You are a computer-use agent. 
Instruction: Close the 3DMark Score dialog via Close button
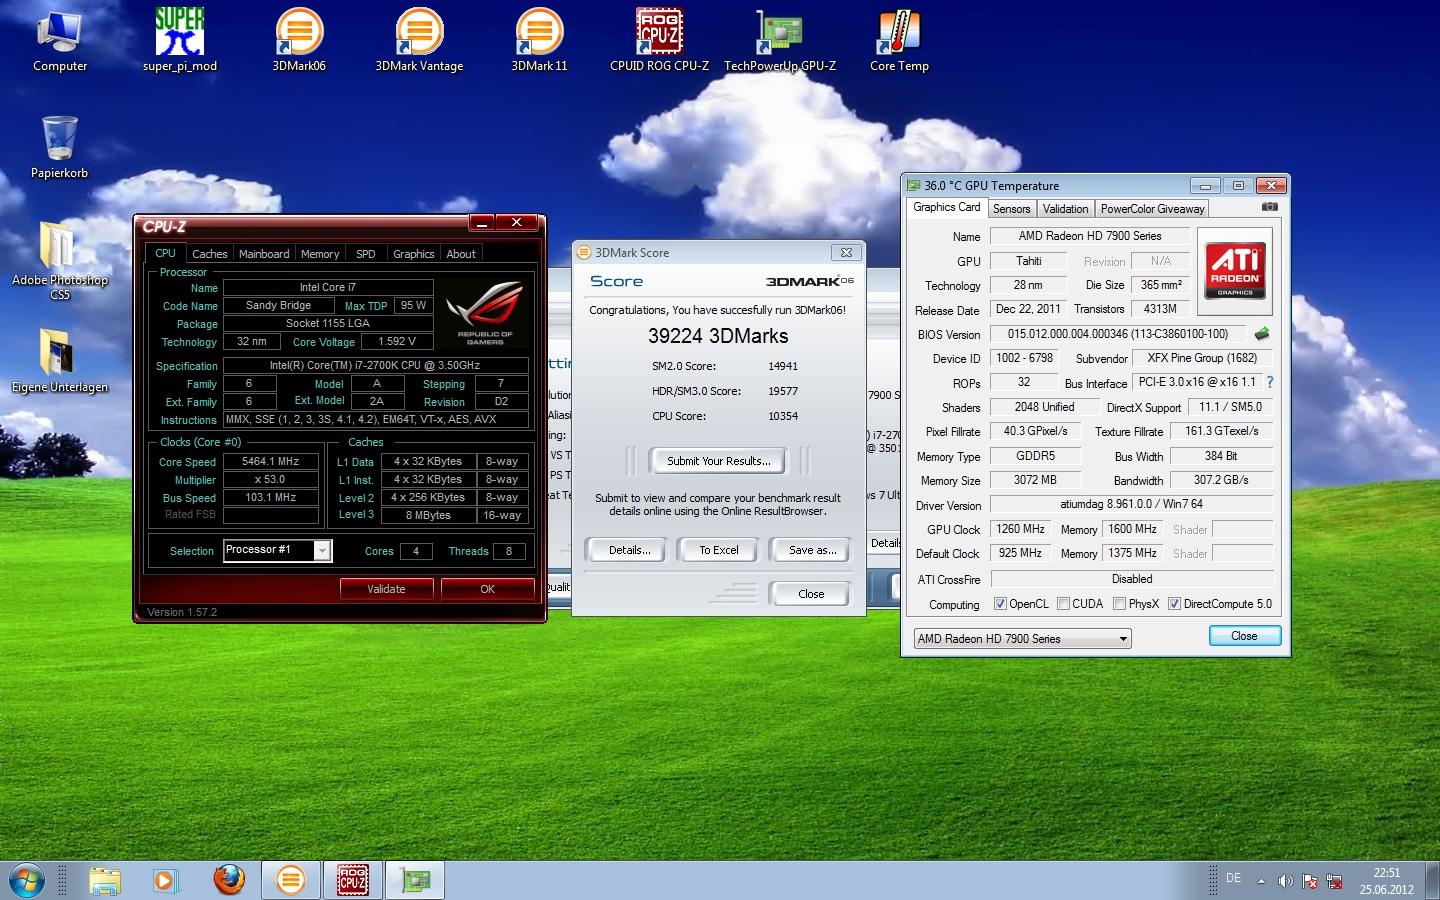(x=811, y=594)
